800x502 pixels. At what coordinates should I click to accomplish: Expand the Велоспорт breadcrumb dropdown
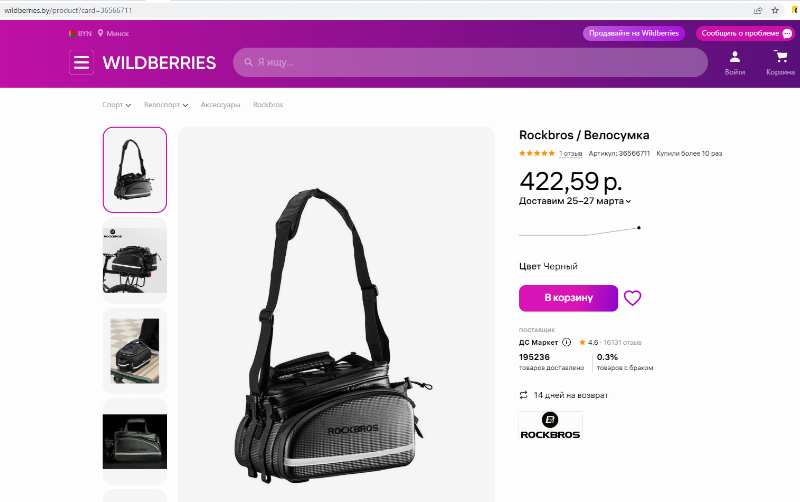[x=185, y=105]
